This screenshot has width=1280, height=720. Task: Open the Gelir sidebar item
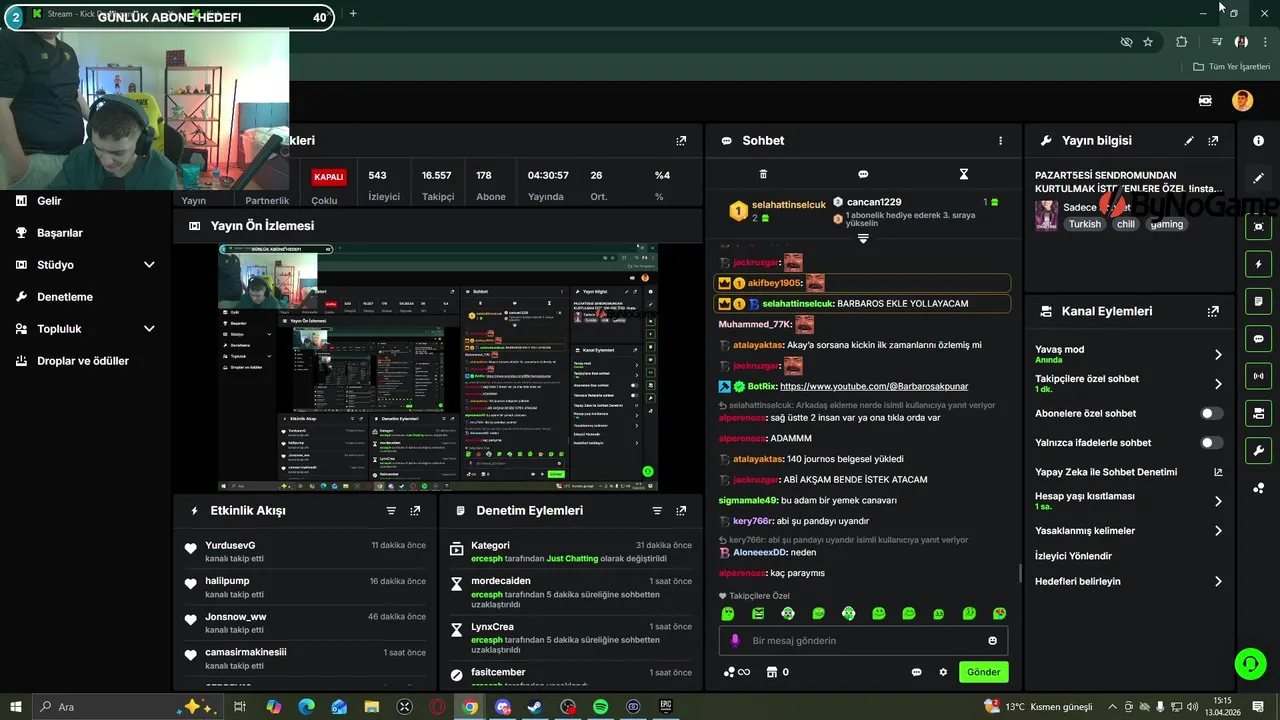click(49, 201)
